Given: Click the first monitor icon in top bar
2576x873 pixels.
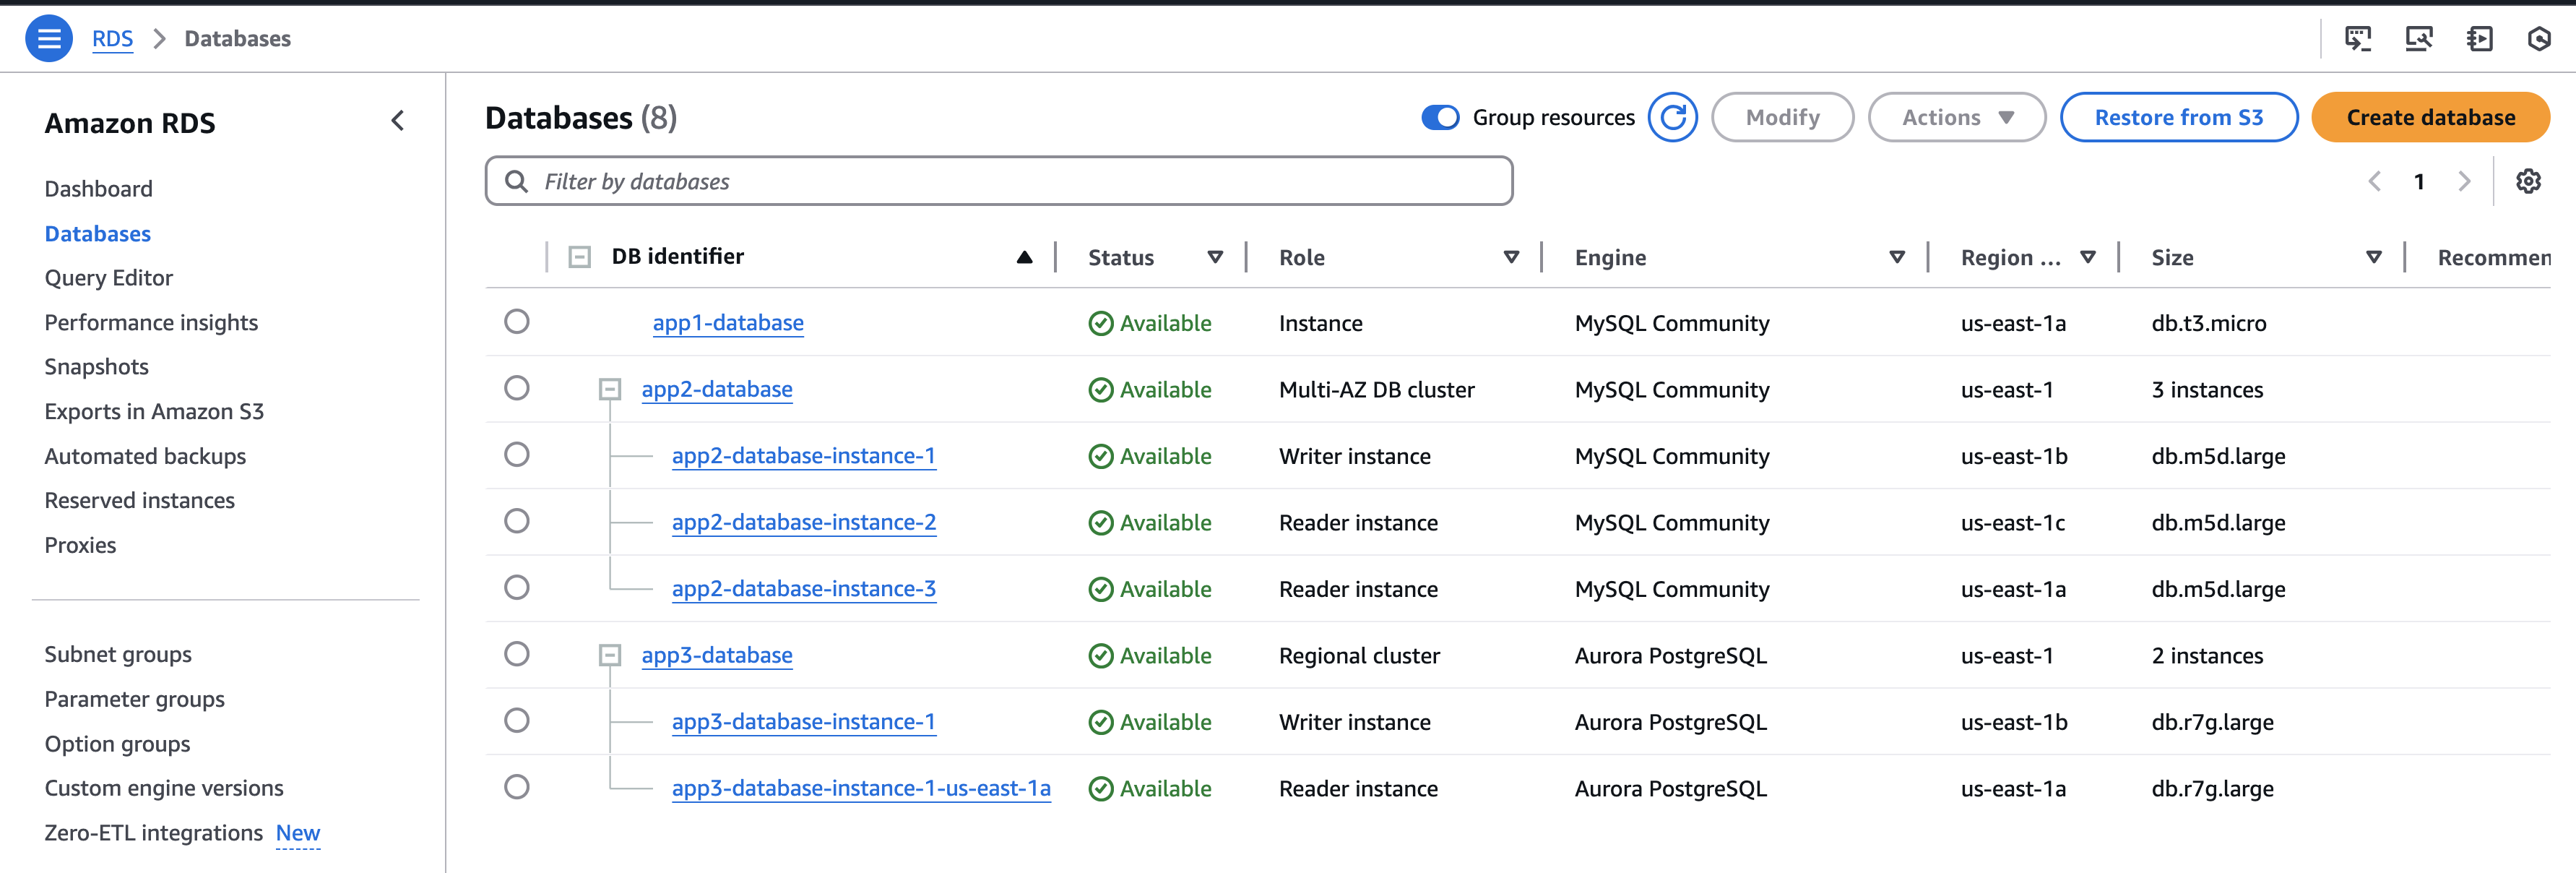Looking at the screenshot, I should [x=2358, y=39].
